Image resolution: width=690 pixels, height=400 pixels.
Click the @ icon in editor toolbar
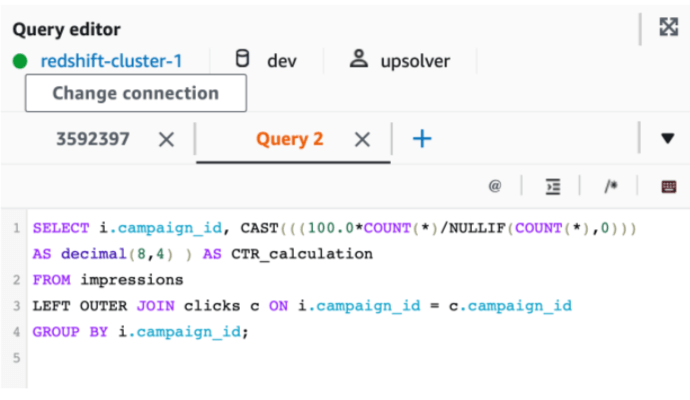tap(494, 186)
